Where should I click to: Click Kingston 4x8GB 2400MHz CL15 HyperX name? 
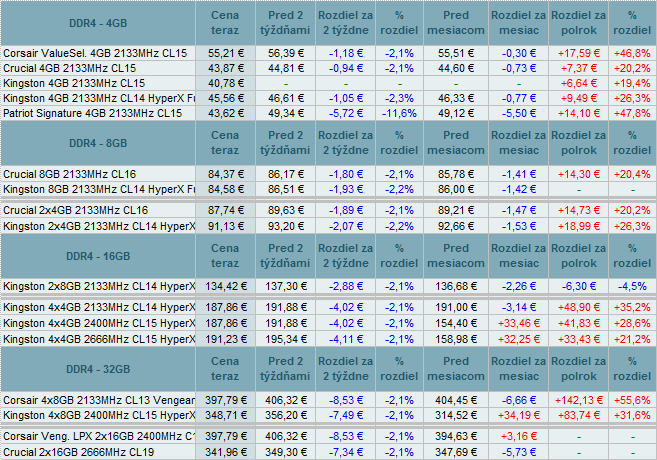pos(99,416)
